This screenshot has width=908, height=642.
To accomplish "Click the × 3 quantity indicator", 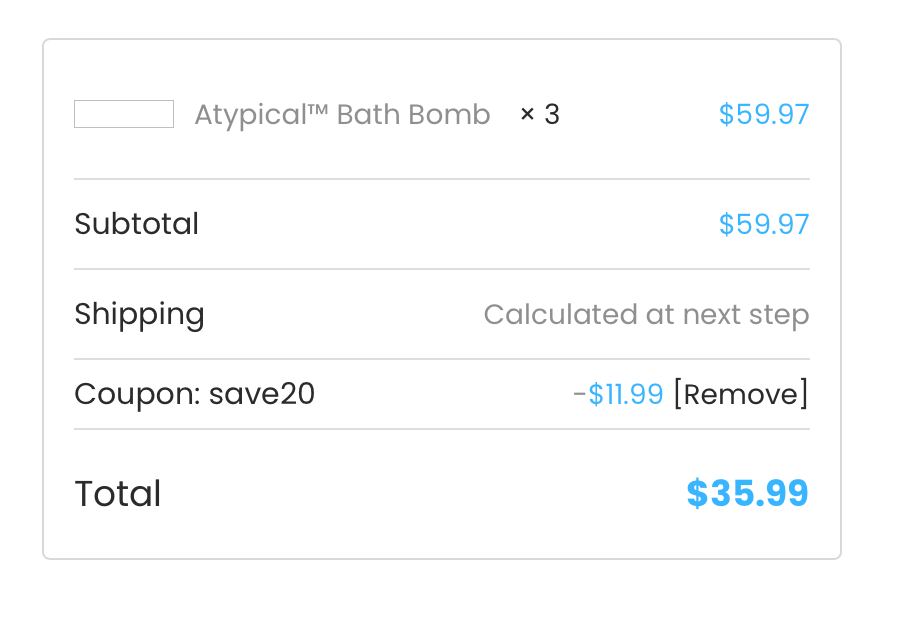I will coord(540,115).
